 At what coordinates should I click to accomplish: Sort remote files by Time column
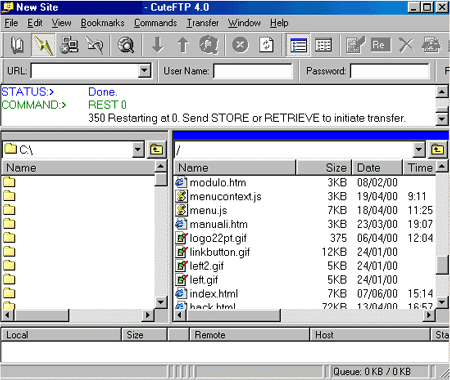(419, 168)
